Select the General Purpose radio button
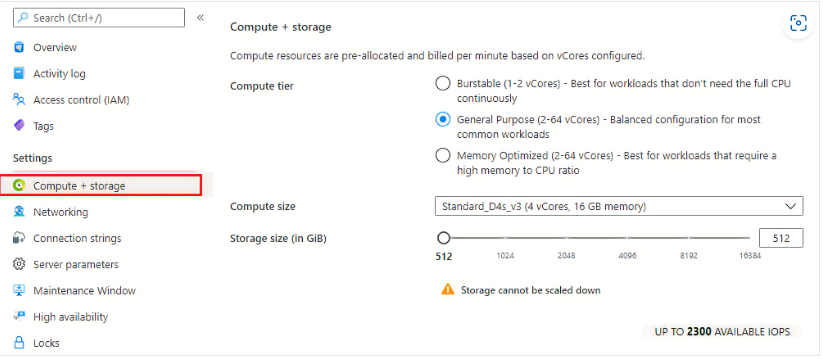Viewport: 823px width, 360px height. pos(443,120)
